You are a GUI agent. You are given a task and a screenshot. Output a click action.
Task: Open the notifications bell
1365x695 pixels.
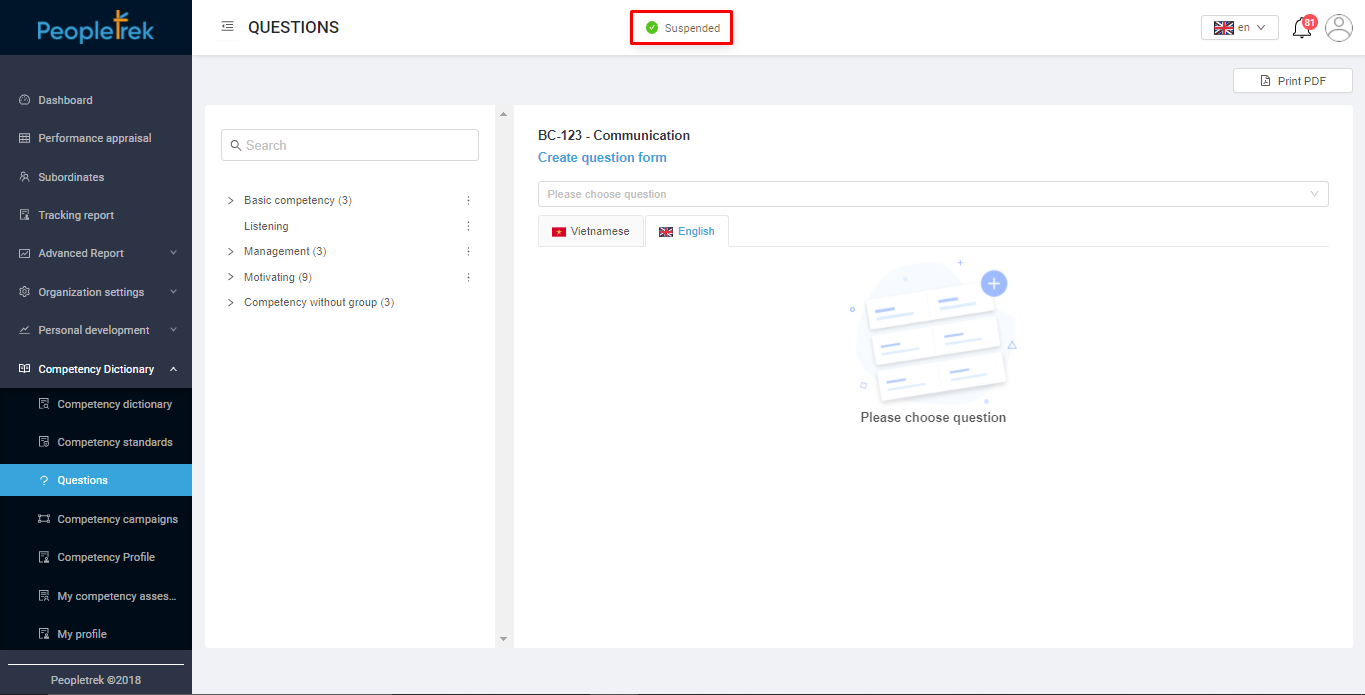coord(1302,28)
